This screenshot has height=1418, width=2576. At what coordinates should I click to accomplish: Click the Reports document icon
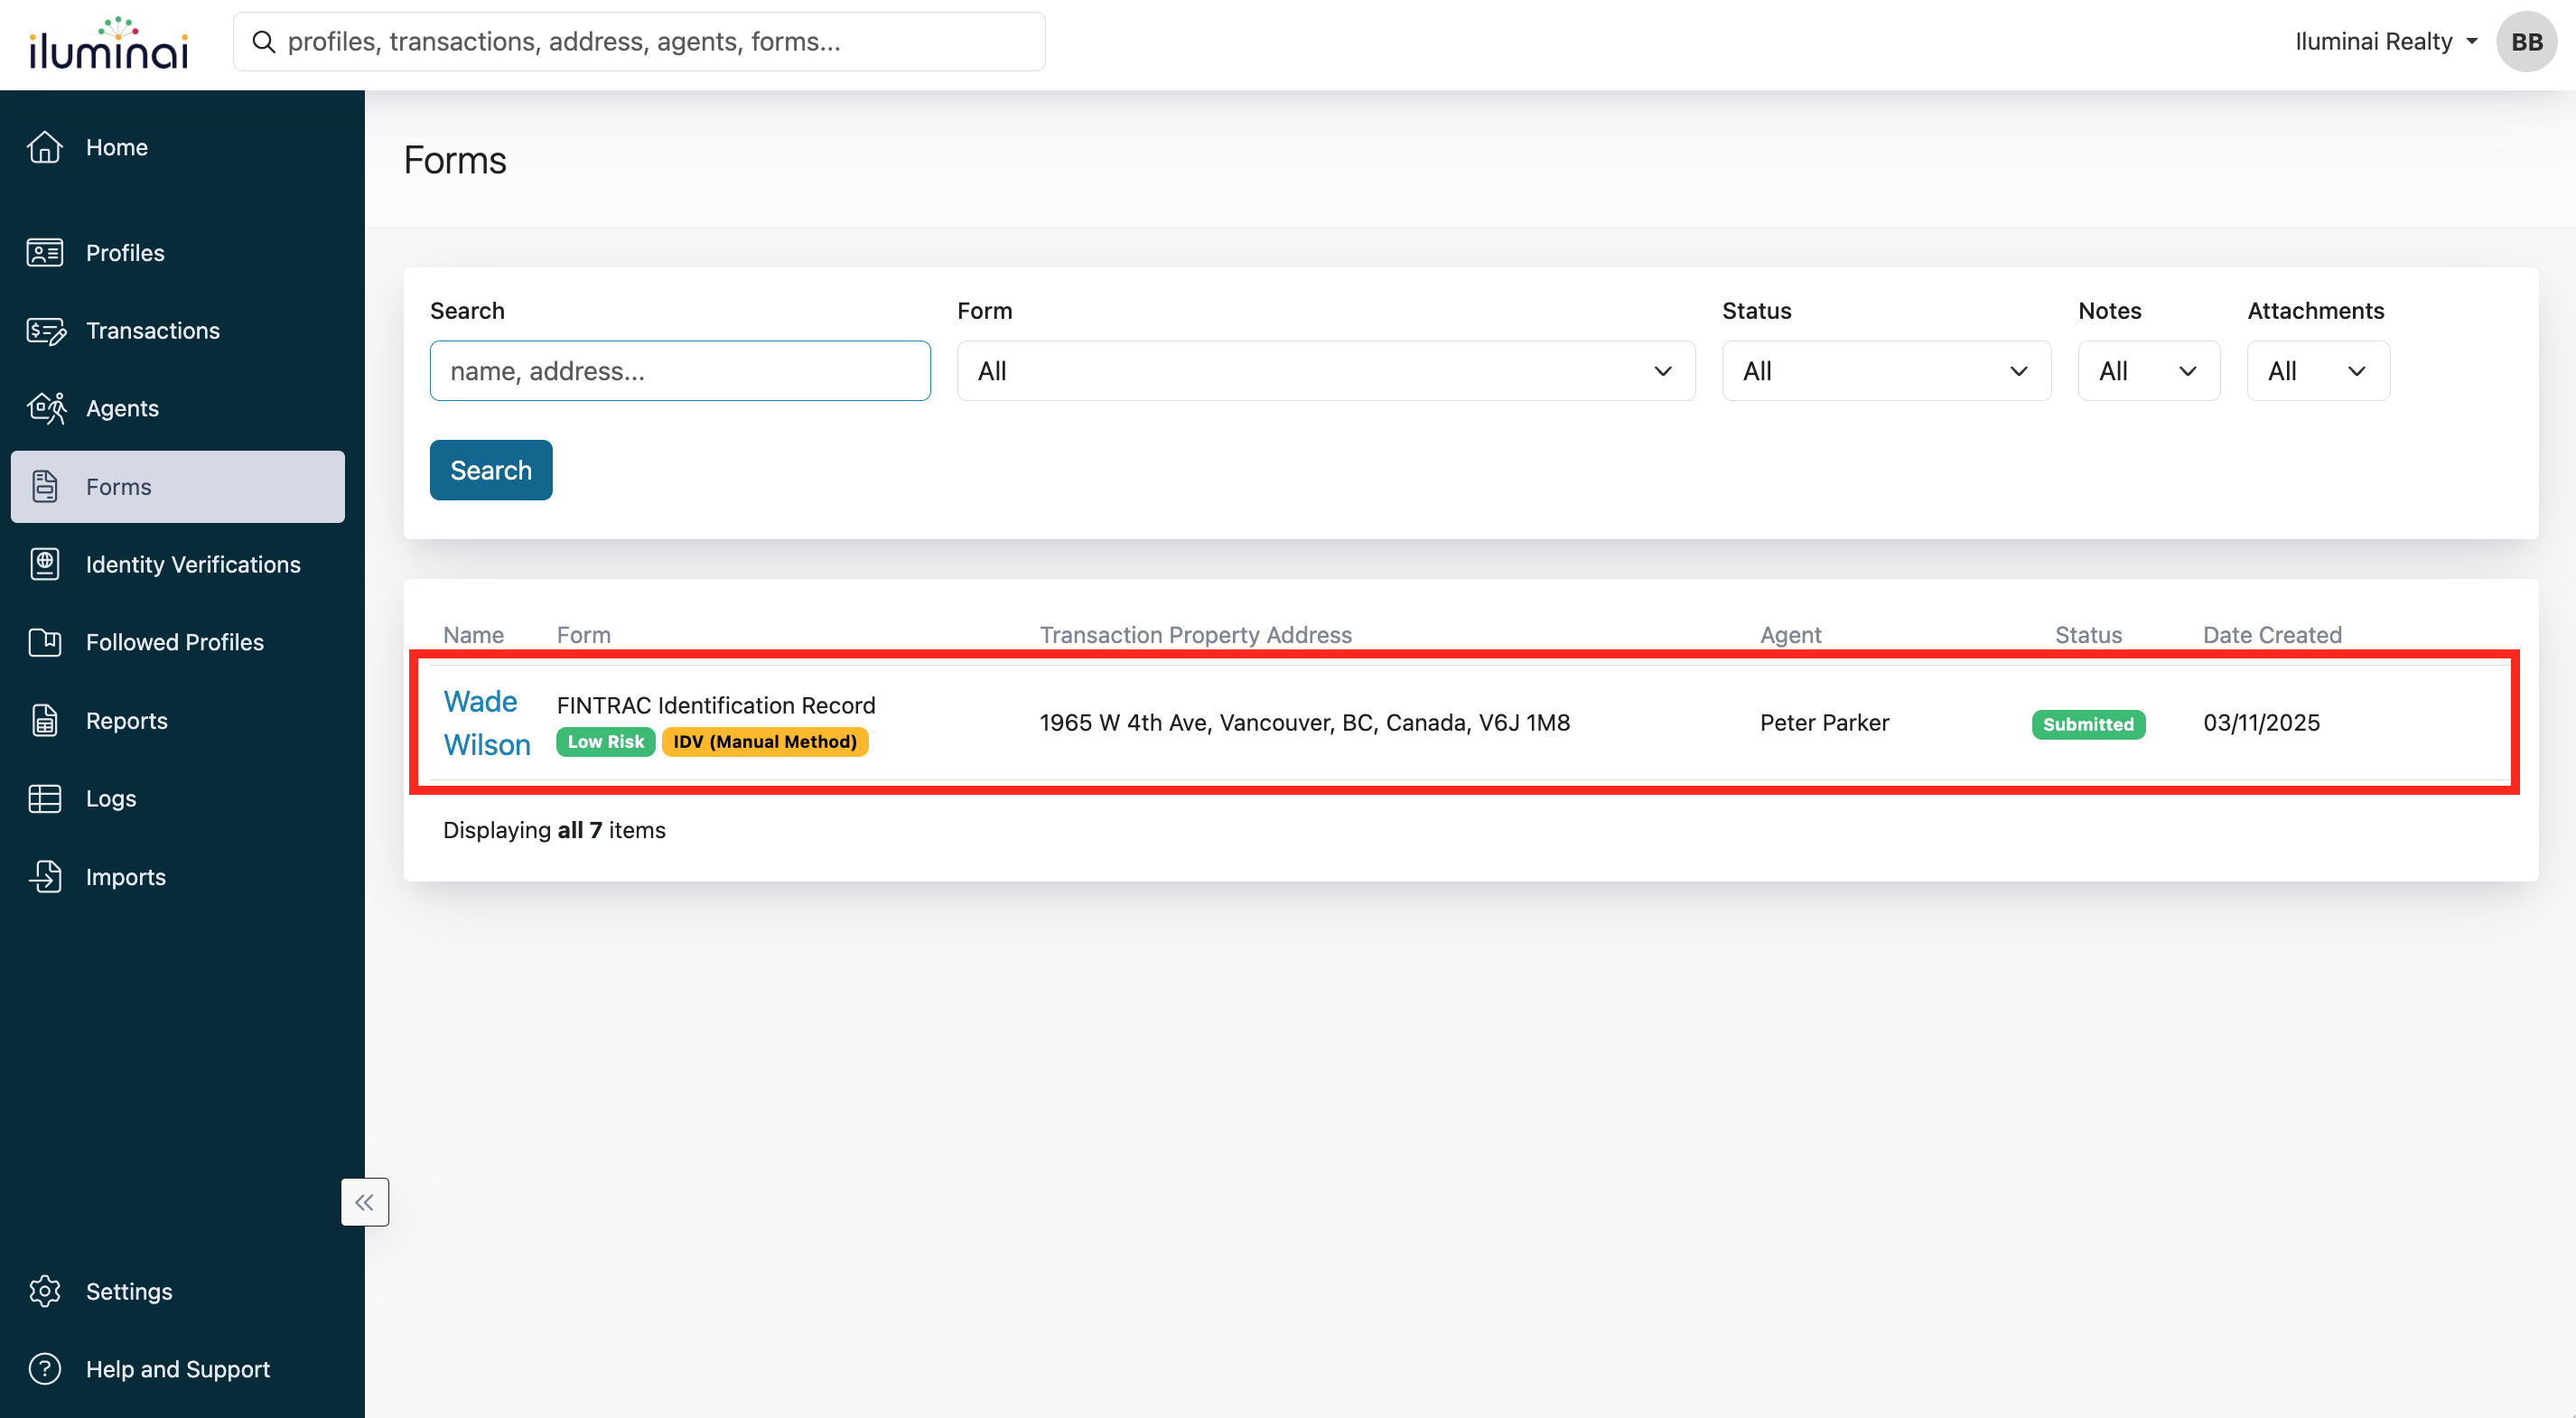click(45, 720)
